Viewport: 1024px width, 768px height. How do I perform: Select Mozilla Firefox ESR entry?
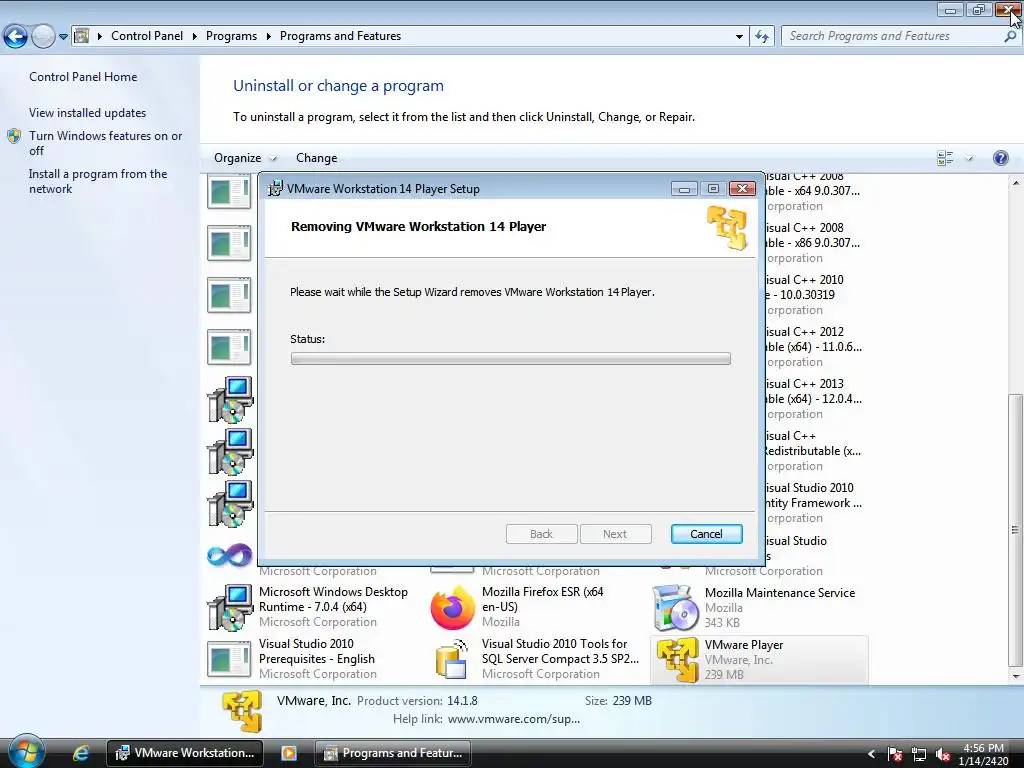pos(537,607)
